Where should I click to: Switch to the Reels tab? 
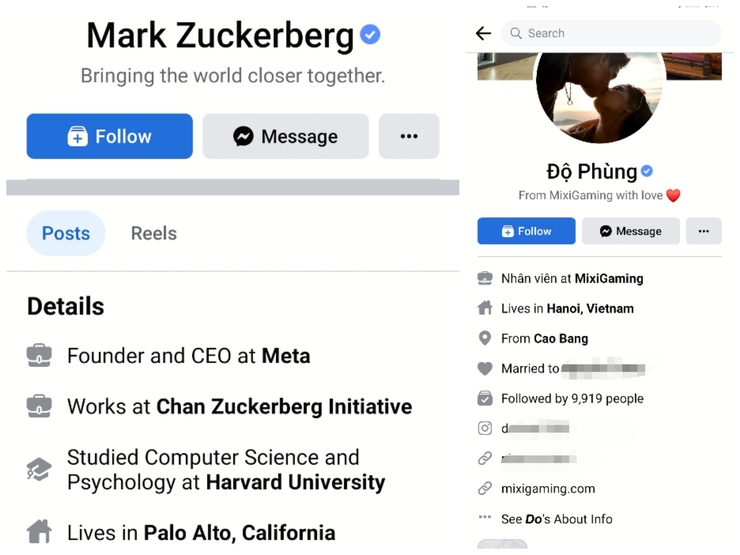154,233
